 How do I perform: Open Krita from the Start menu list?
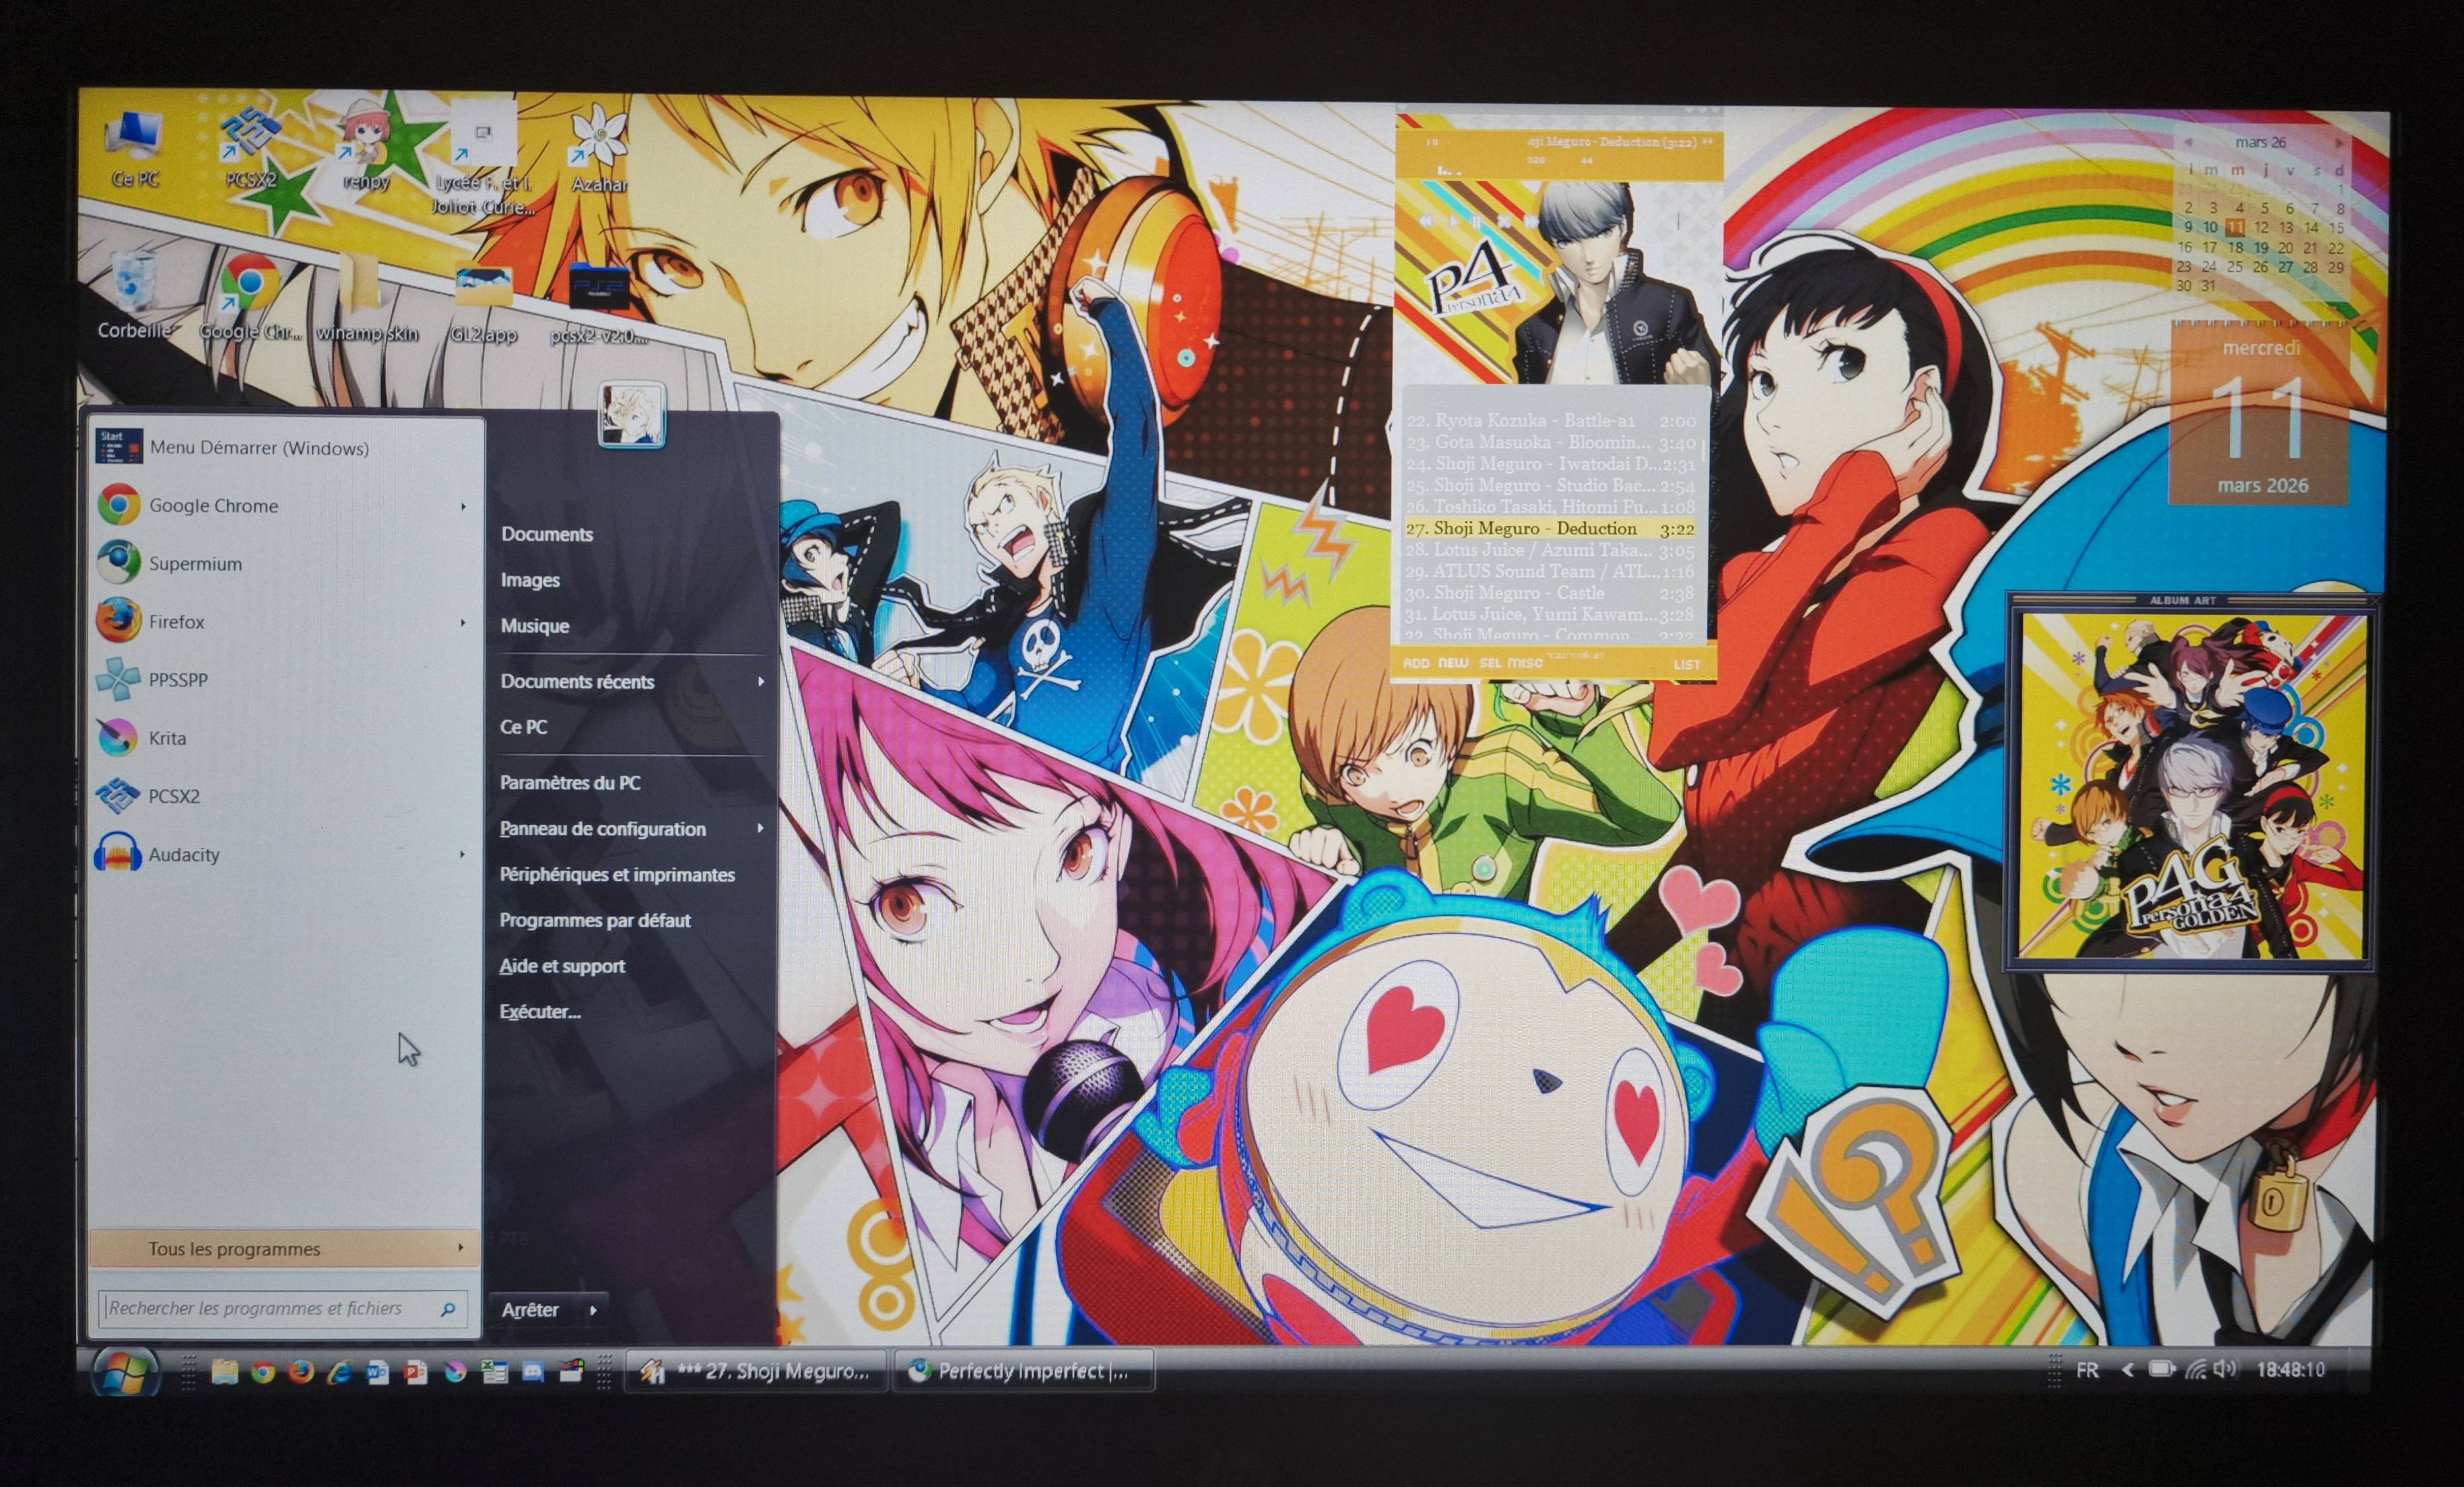pyautogui.click(x=166, y=738)
